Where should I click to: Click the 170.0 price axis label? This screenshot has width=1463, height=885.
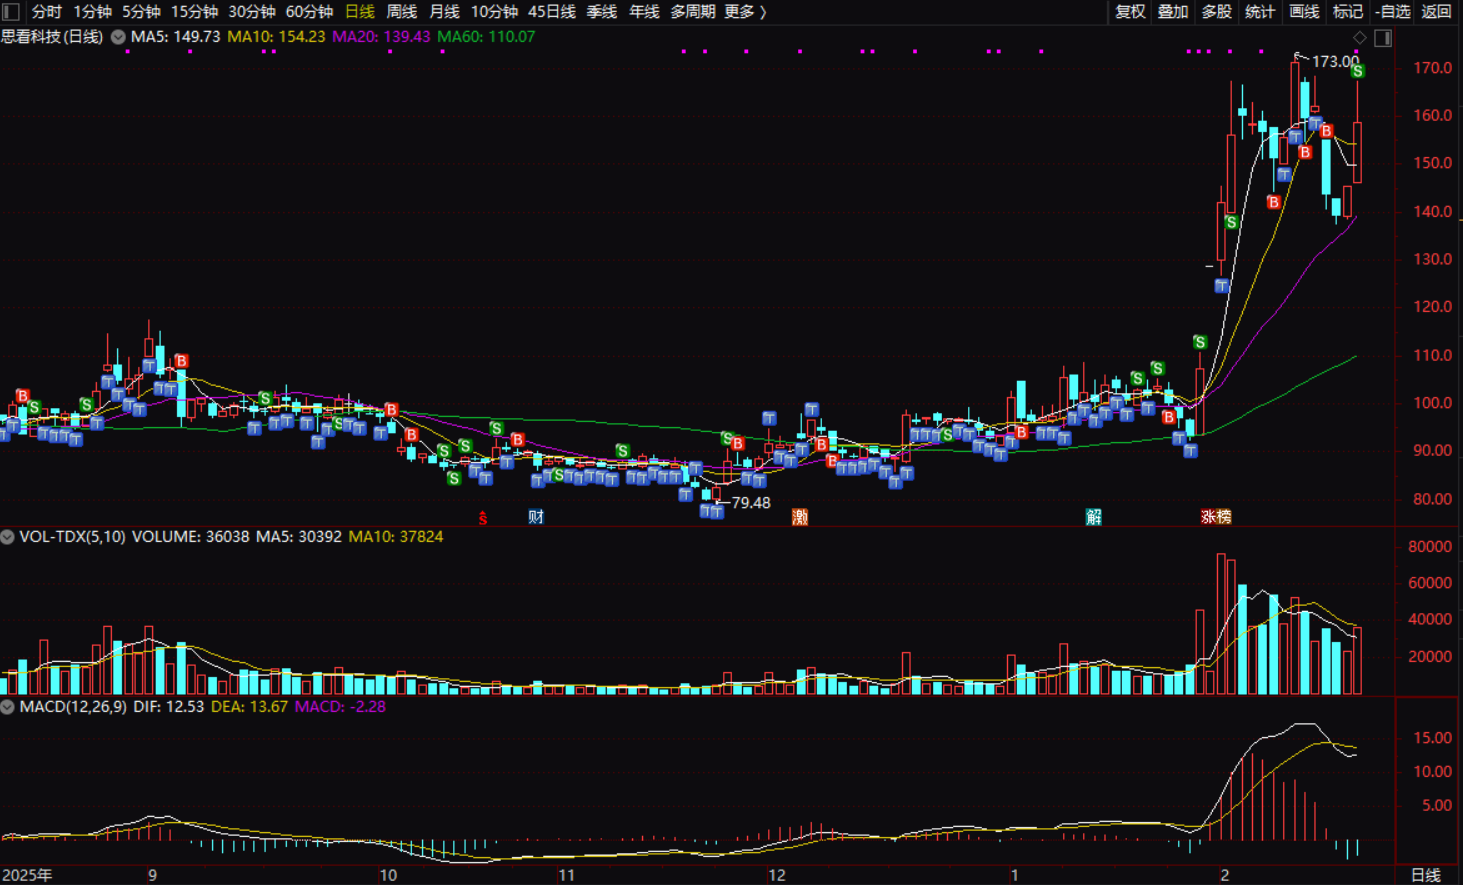point(1432,68)
